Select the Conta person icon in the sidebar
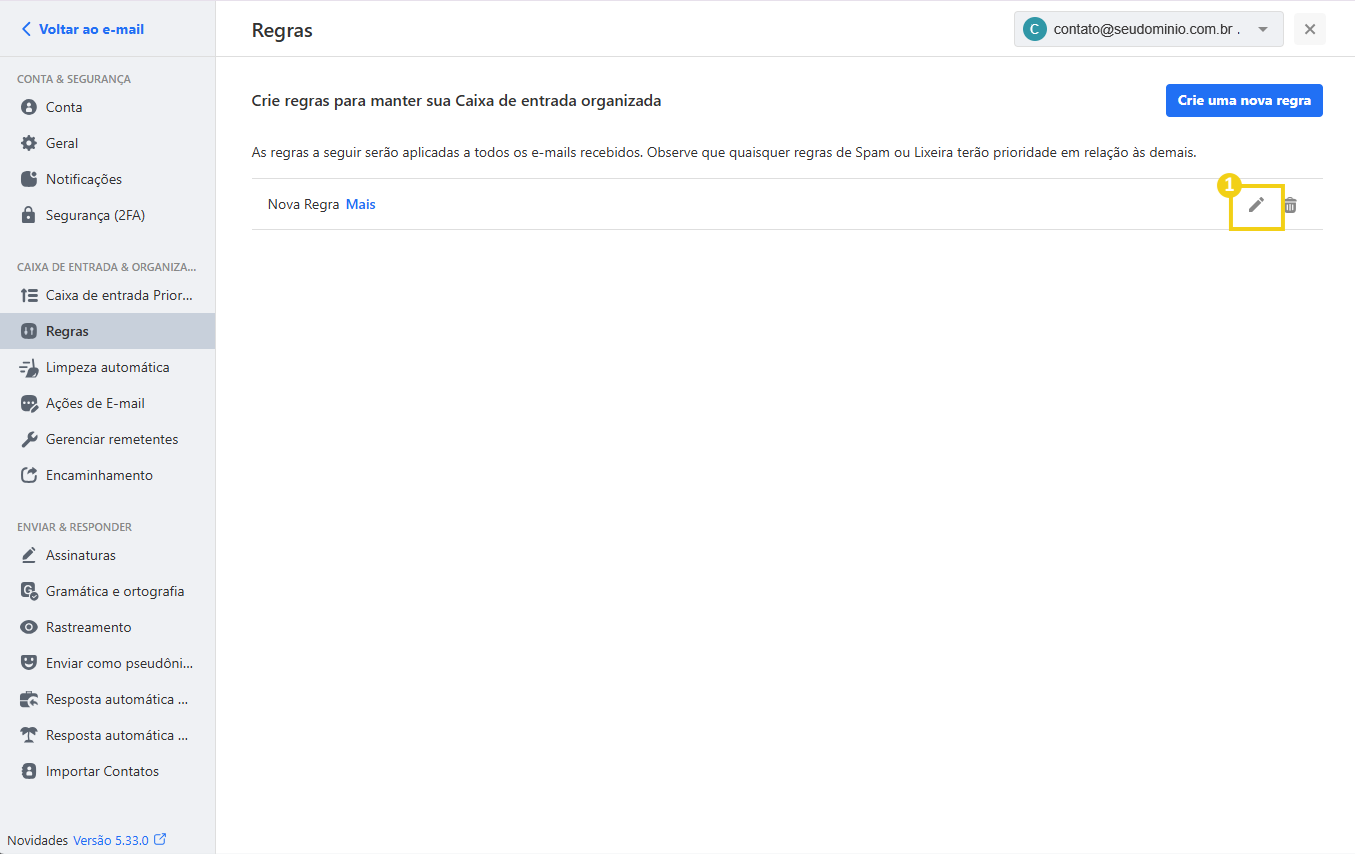 pyautogui.click(x=27, y=107)
